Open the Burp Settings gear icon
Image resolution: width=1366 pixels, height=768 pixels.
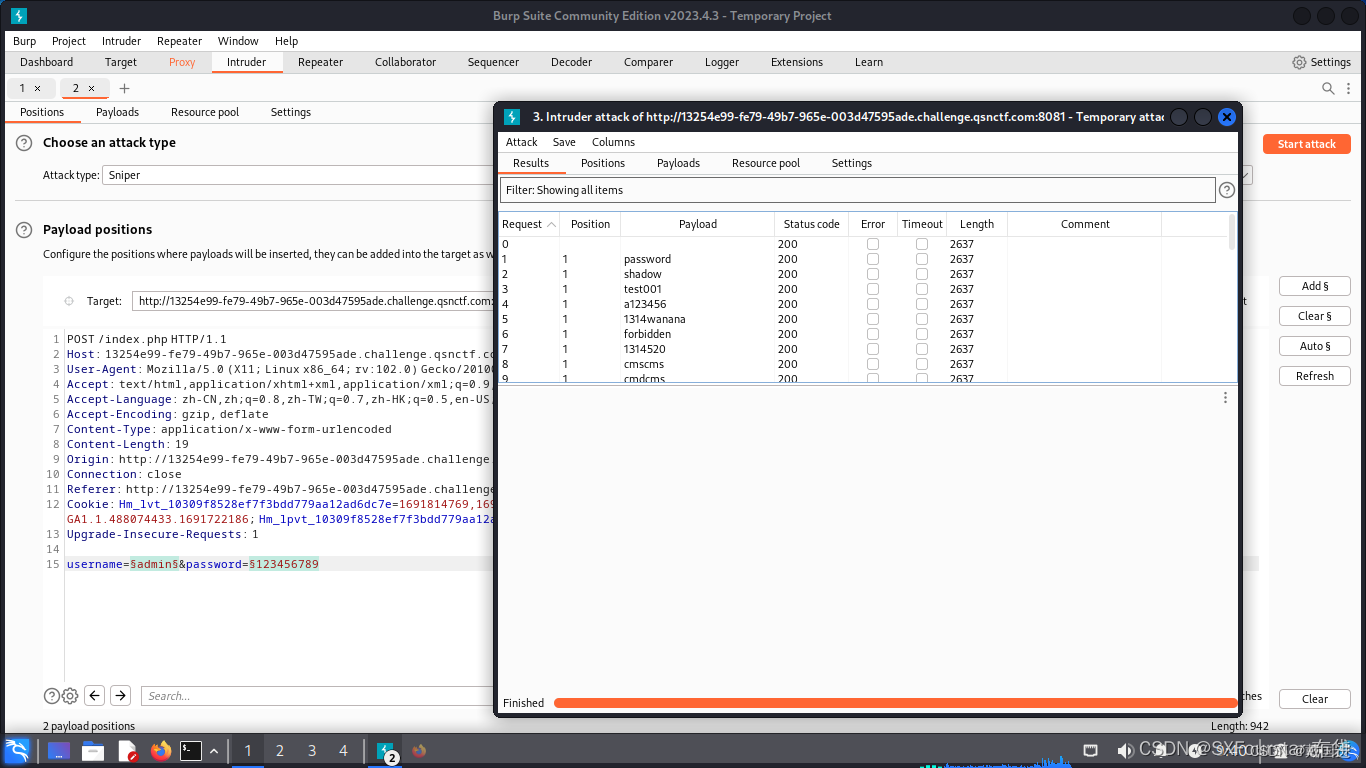coord(1299,62)
